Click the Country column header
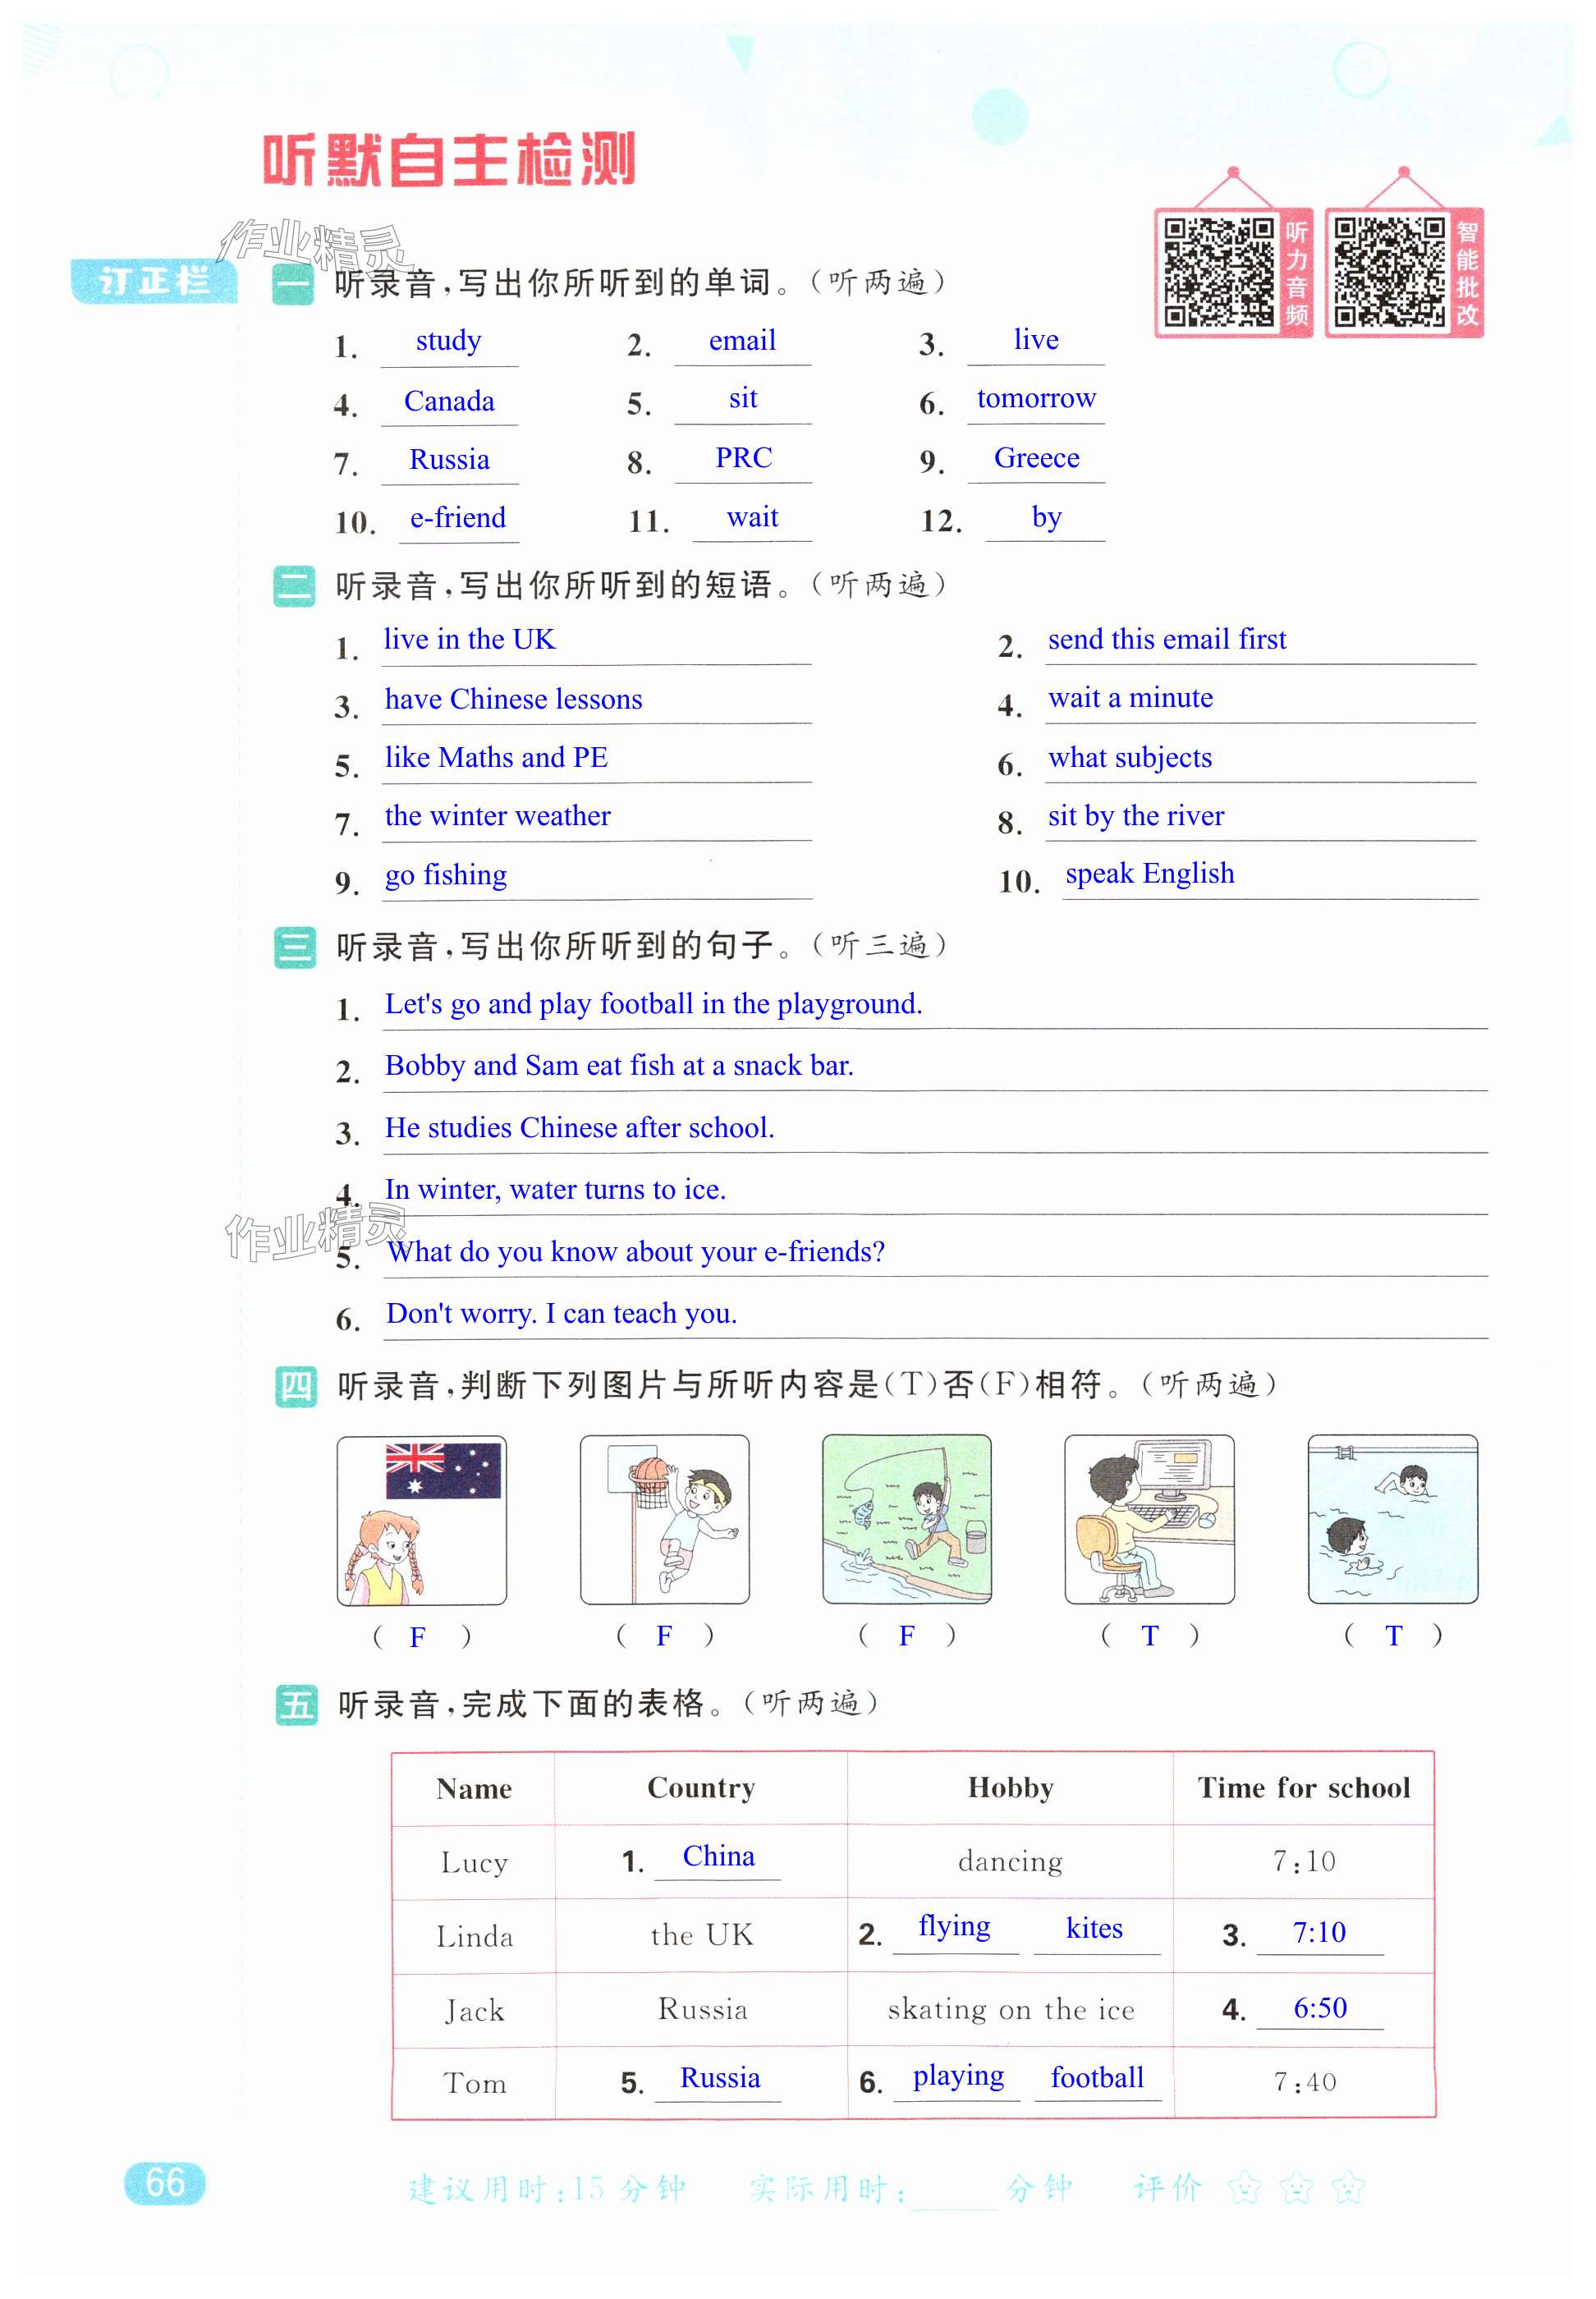 pos(701,1788)
